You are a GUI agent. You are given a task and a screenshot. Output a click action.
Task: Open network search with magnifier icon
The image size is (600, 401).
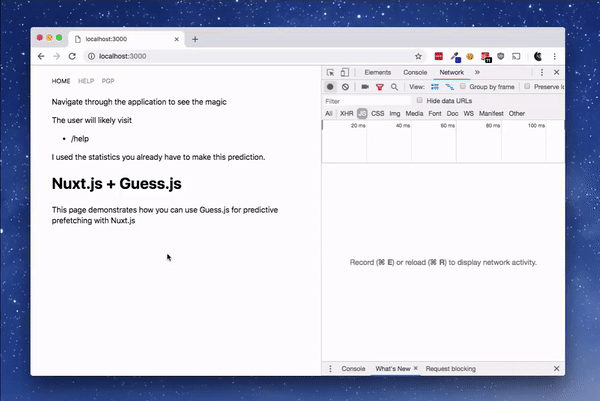tap(394, 87)
